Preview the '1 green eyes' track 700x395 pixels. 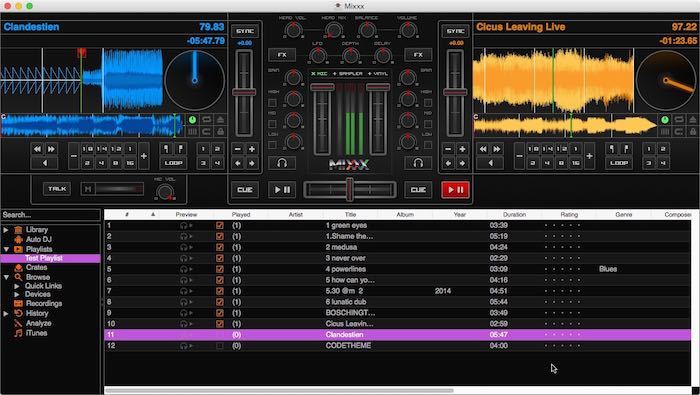click(186, 225)
